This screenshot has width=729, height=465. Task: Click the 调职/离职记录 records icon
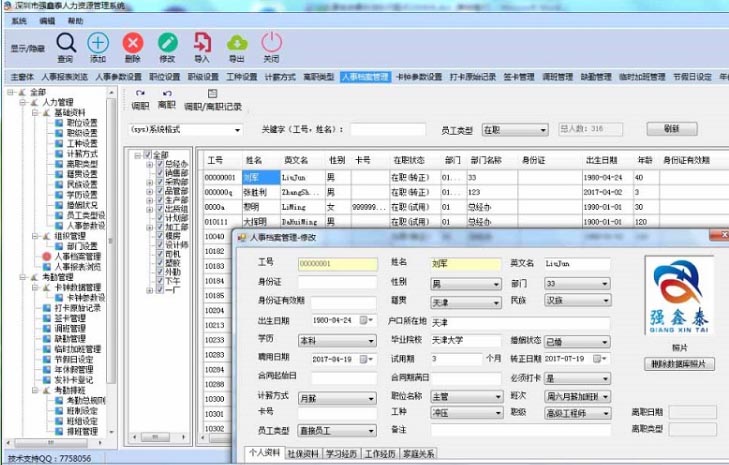point(212,93)
